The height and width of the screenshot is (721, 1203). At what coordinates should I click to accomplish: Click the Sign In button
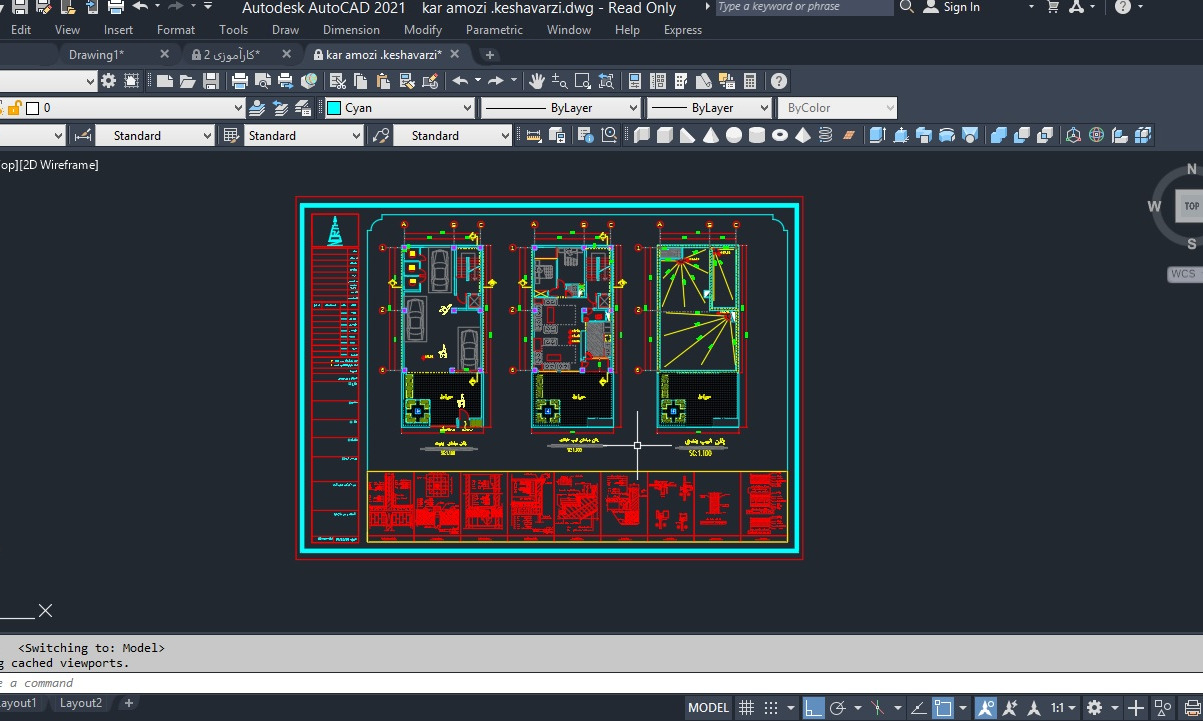click(951, 7)
